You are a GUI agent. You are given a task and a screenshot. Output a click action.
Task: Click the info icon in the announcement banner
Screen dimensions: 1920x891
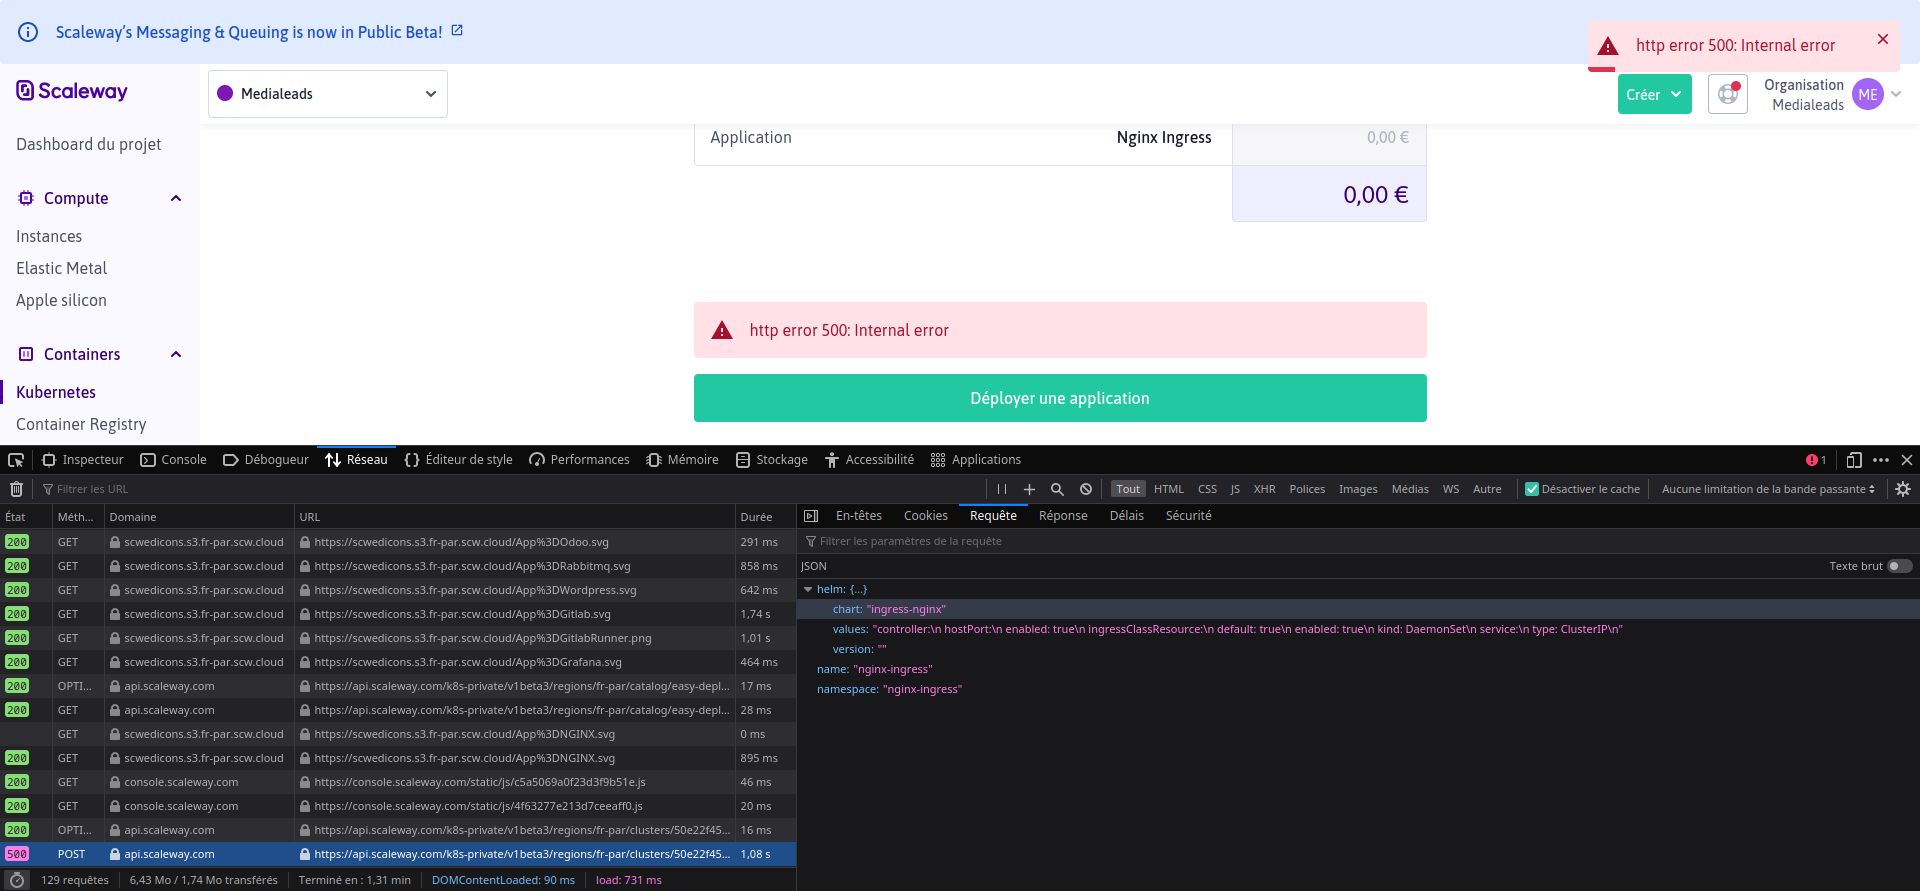(28, 32)
